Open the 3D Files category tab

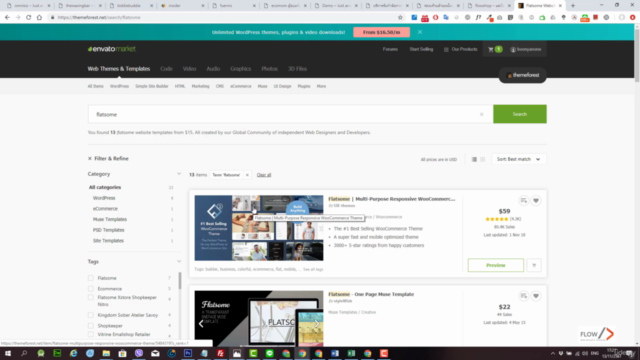297,69
